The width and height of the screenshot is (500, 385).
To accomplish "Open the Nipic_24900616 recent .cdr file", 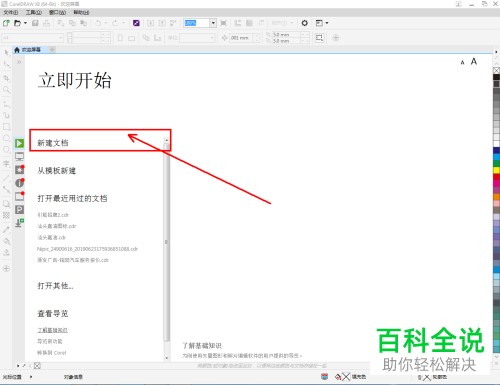I will click(x=87, y=249).
